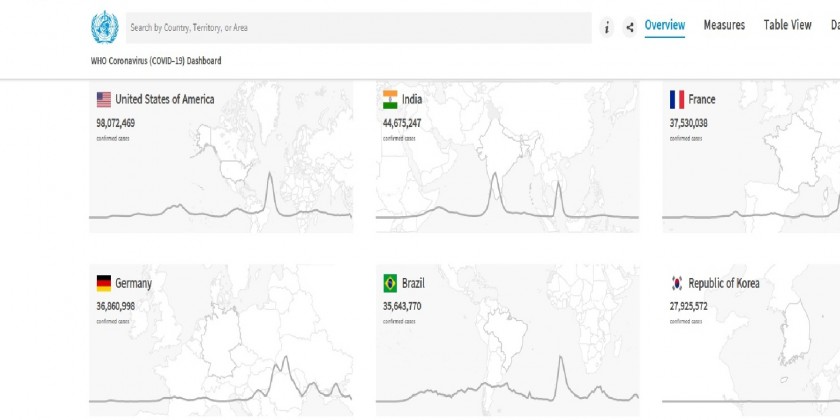Focus the country search field
Viewport: 840px width, 420px height.
350,27
